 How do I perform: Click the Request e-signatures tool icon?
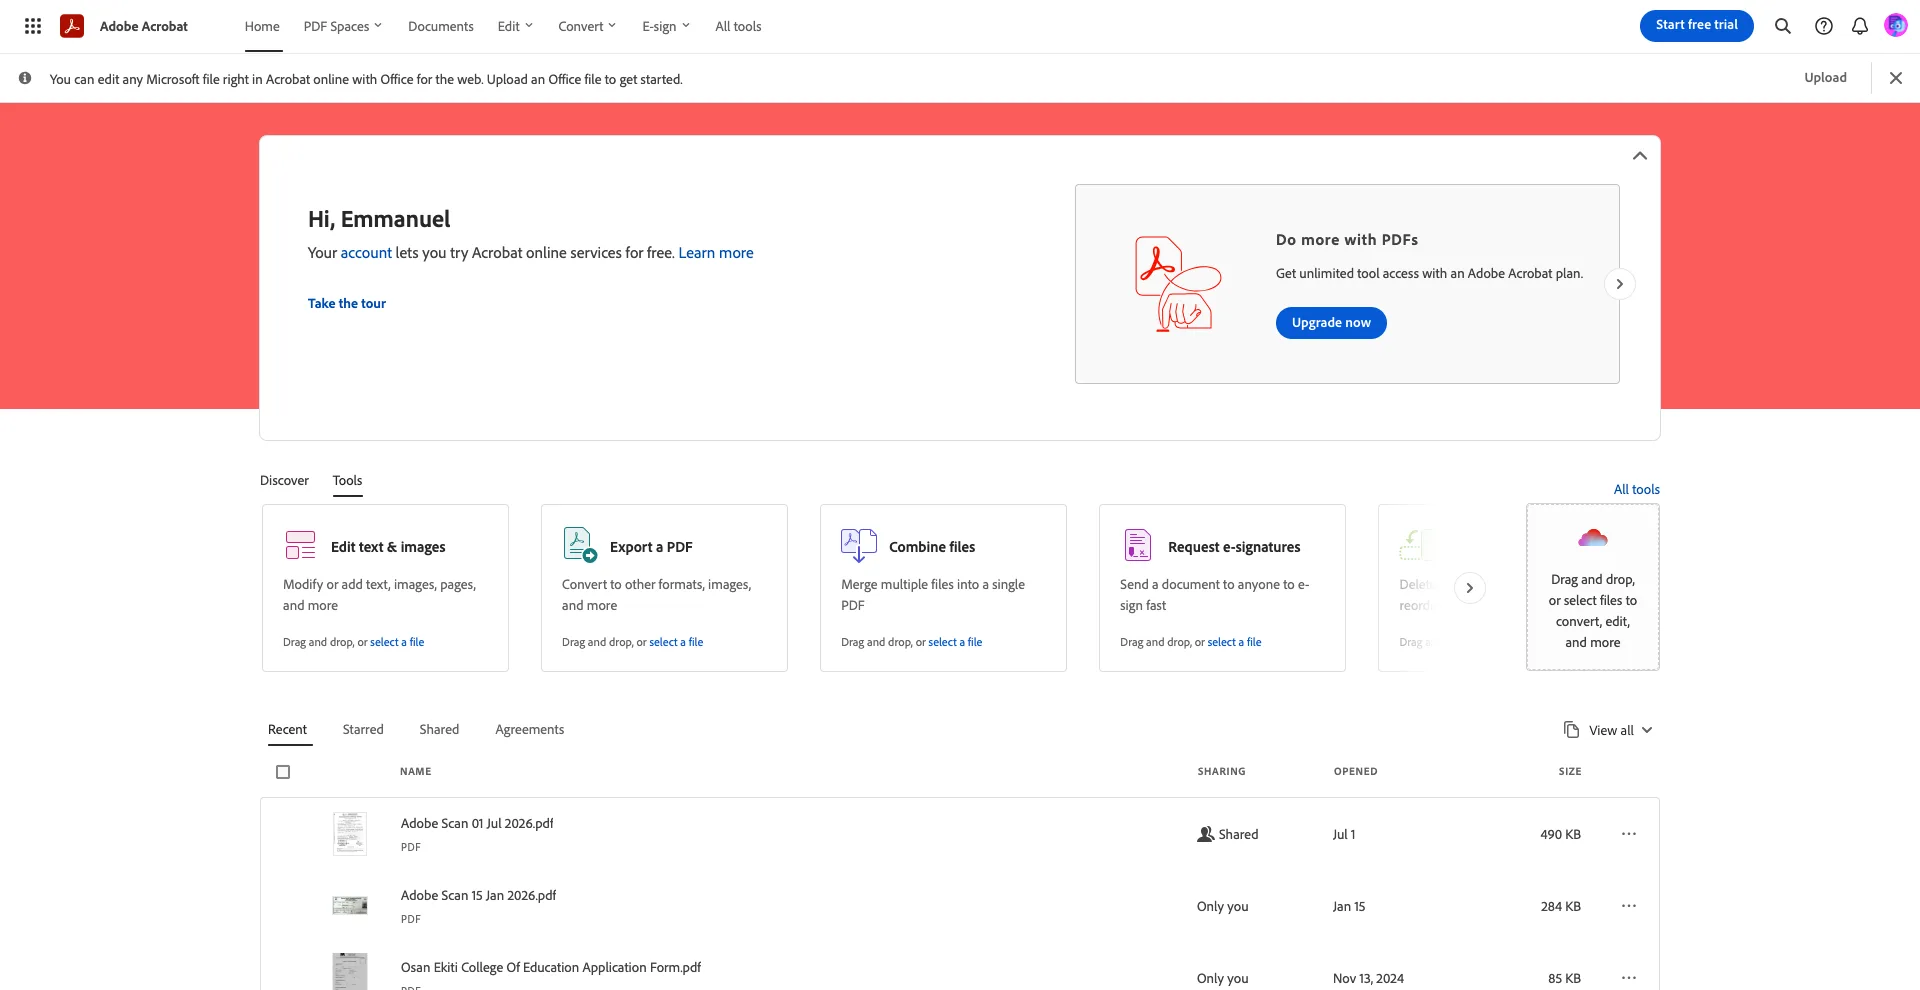pos(1138,545)
